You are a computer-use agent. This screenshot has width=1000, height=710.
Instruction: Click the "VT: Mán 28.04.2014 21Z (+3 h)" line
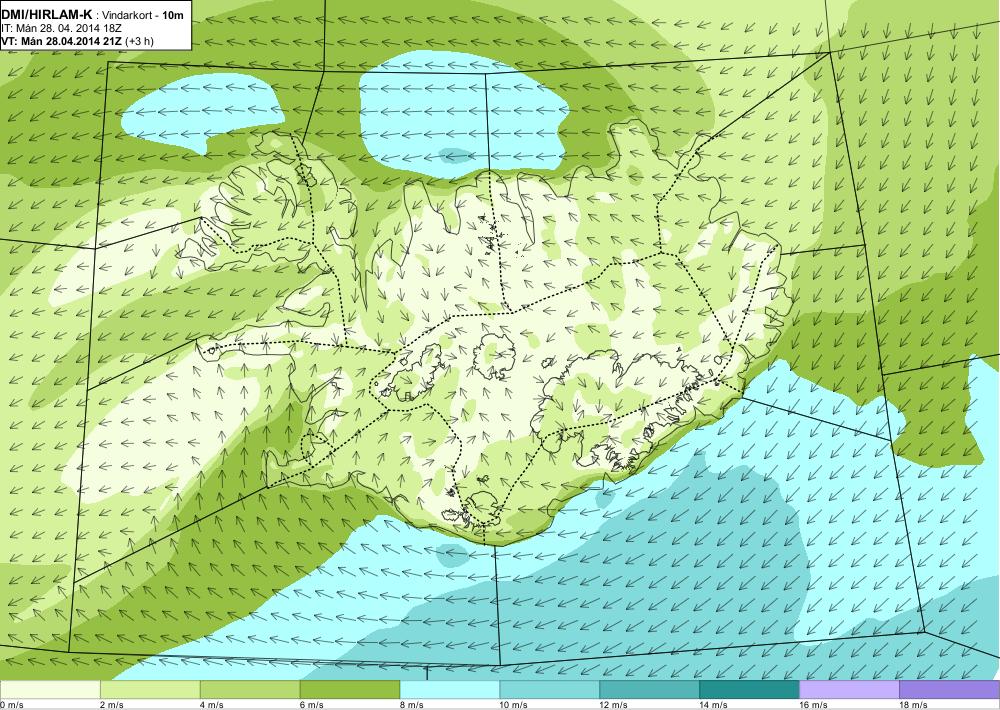coord(77,41)
